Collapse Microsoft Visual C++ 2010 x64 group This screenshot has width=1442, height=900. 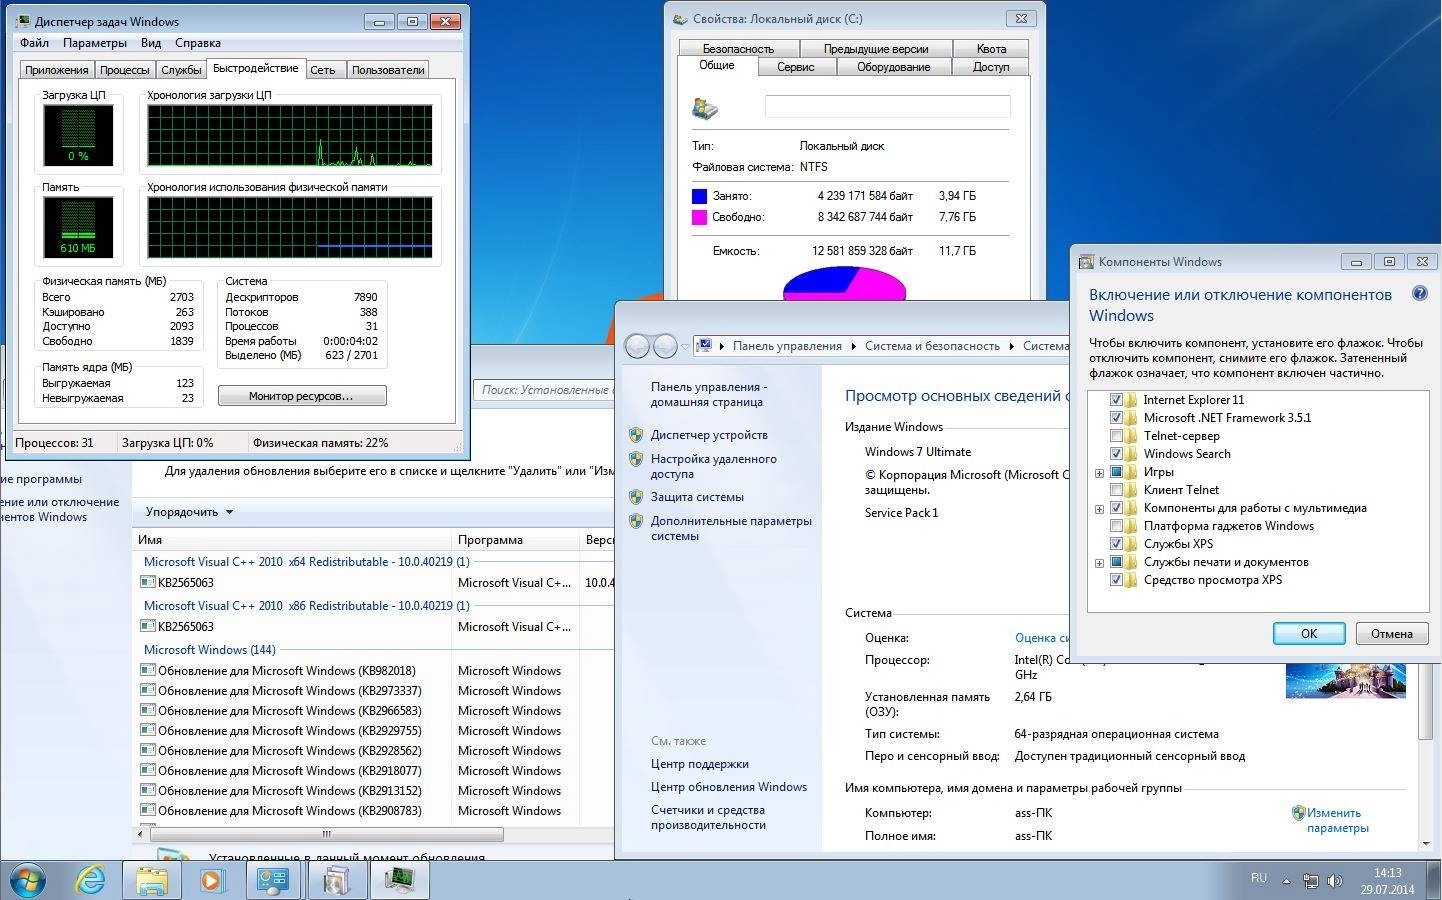306,562
